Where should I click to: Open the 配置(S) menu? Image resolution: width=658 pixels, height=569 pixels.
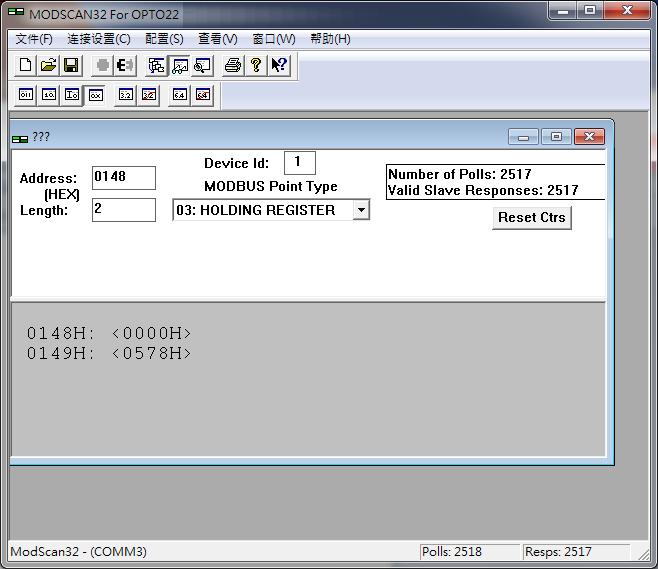click(164, 39)
